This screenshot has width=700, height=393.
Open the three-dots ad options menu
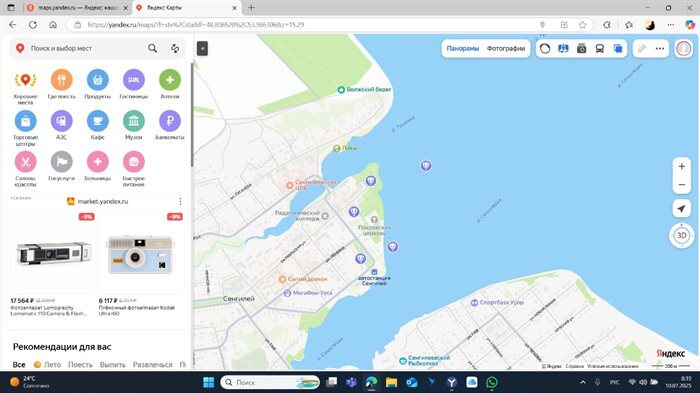click(x=180, y=201)
